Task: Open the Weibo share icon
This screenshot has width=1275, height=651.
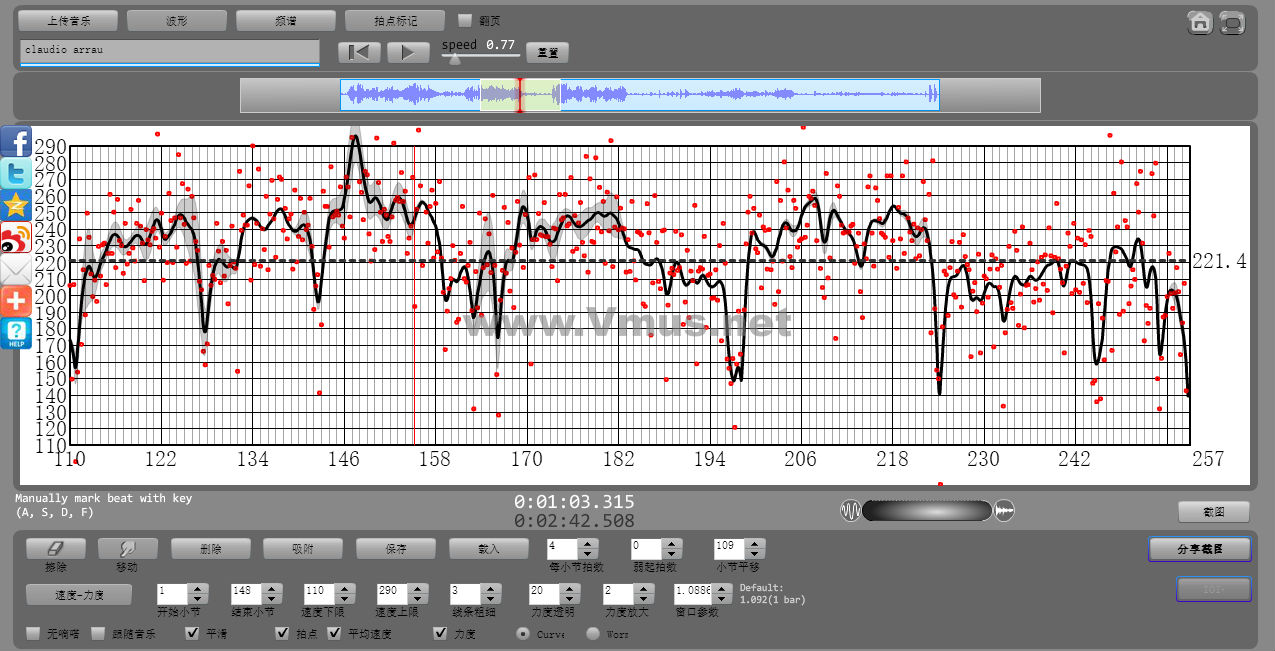Action: [16, 238]
